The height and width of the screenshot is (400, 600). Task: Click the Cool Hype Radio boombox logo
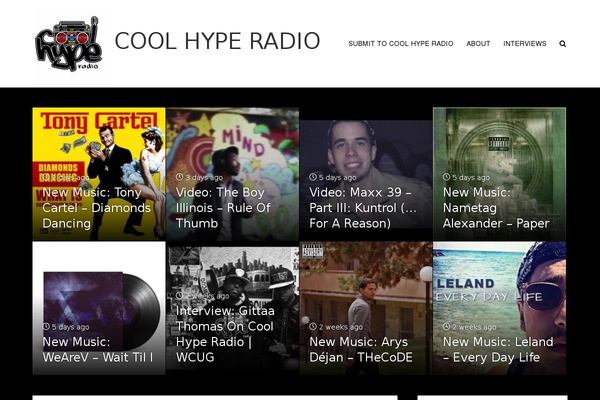tap(68, 44)
